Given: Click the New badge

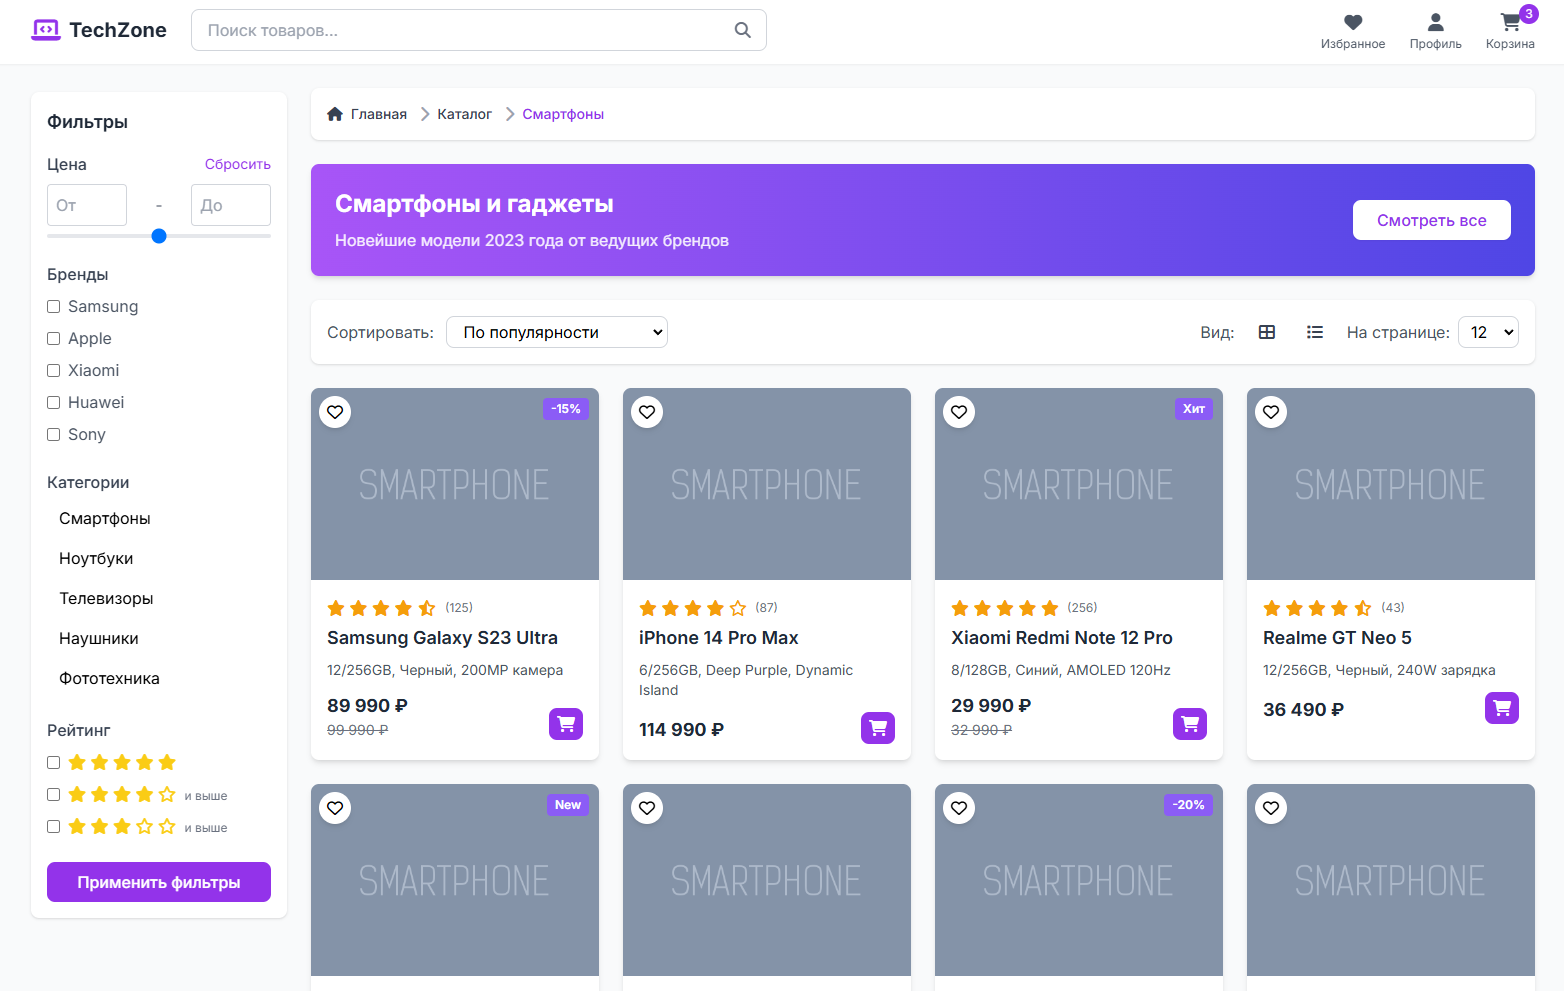Looking at the screenshot, I should click(568, 805).
